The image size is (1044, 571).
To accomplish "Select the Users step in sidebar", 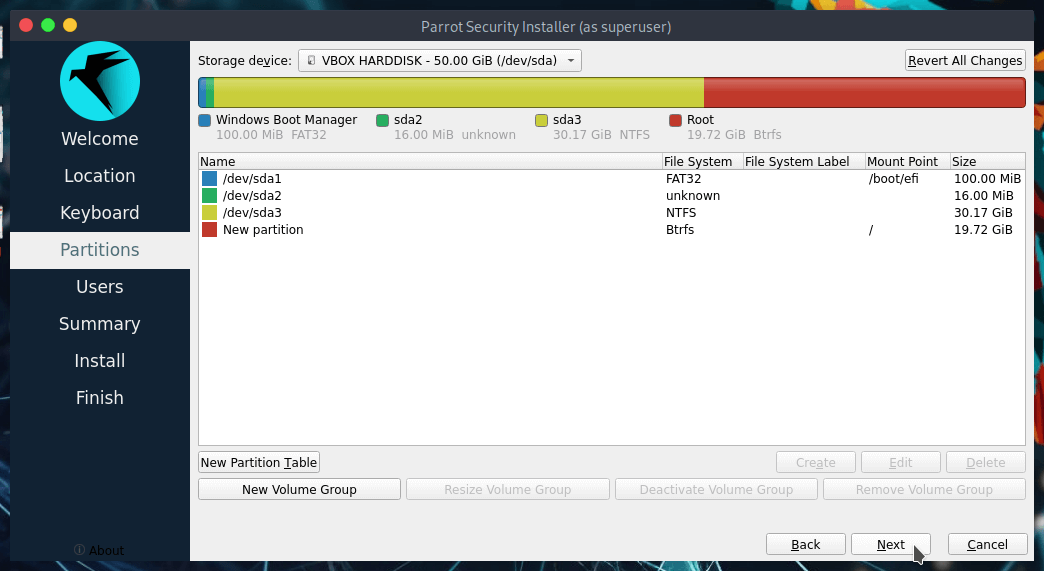I will tap(100, 287).
